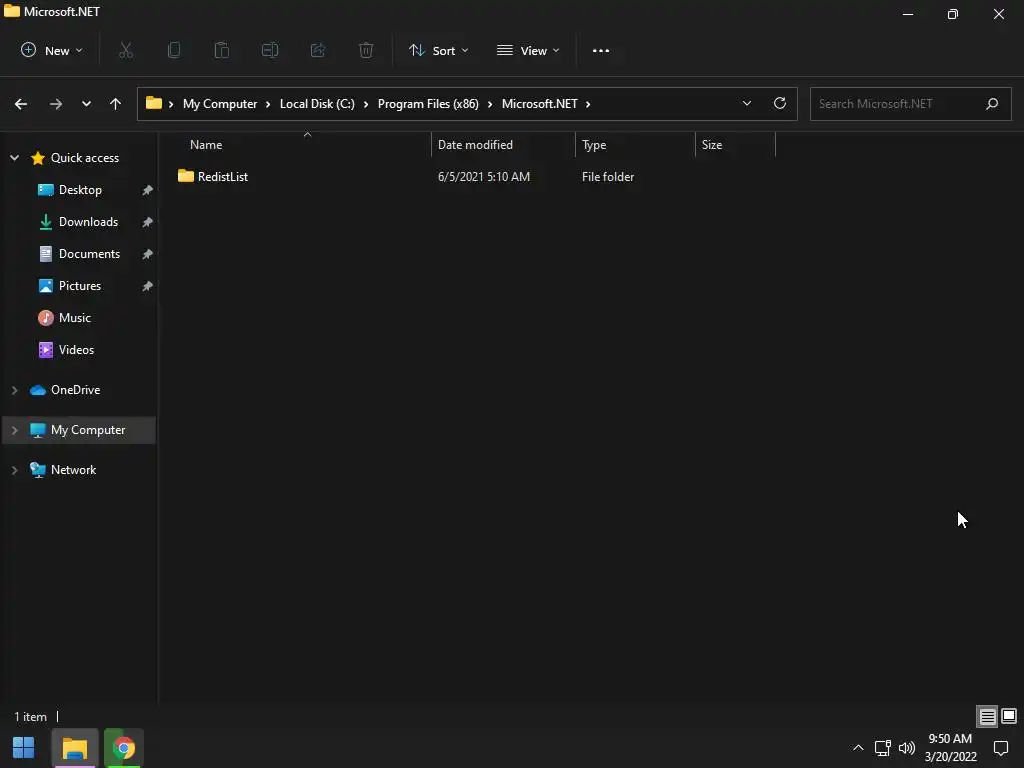This screenshot has height=768, width=1024.
Task: Expand OneDrive tree node
Action: pos(14,390)
